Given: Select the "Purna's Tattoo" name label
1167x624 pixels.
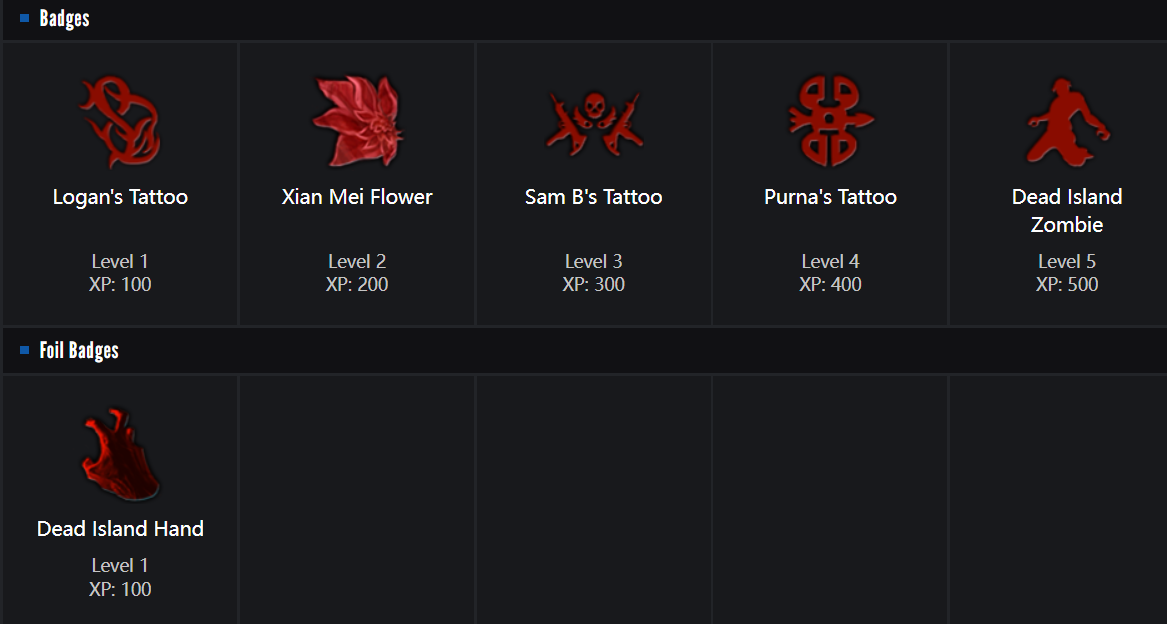Looking at the screenshot, I should point(830,197).
